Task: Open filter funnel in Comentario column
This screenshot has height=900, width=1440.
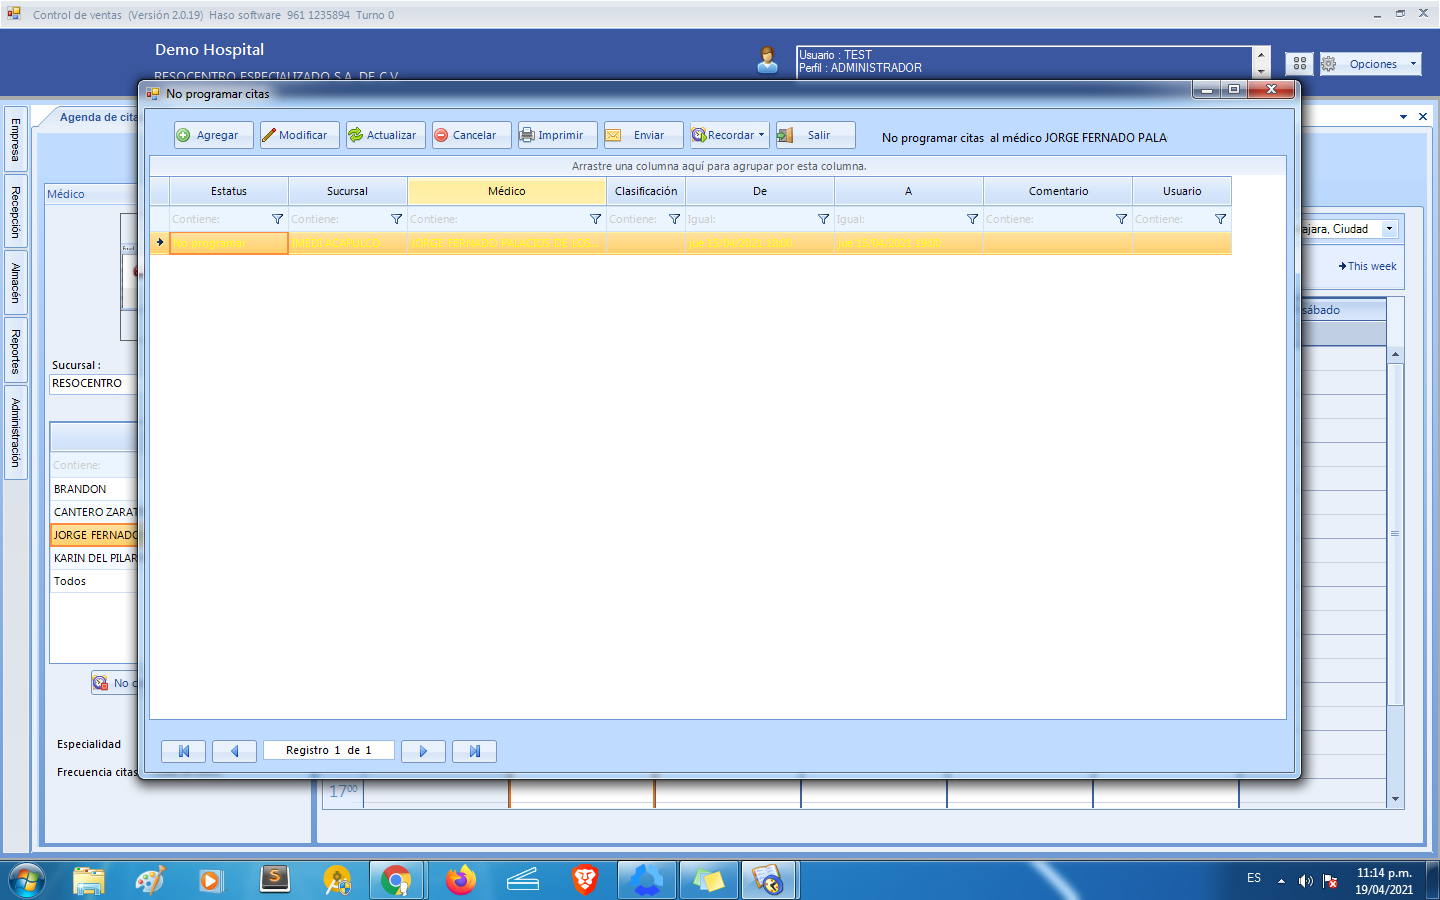Action: [1121, 219]
